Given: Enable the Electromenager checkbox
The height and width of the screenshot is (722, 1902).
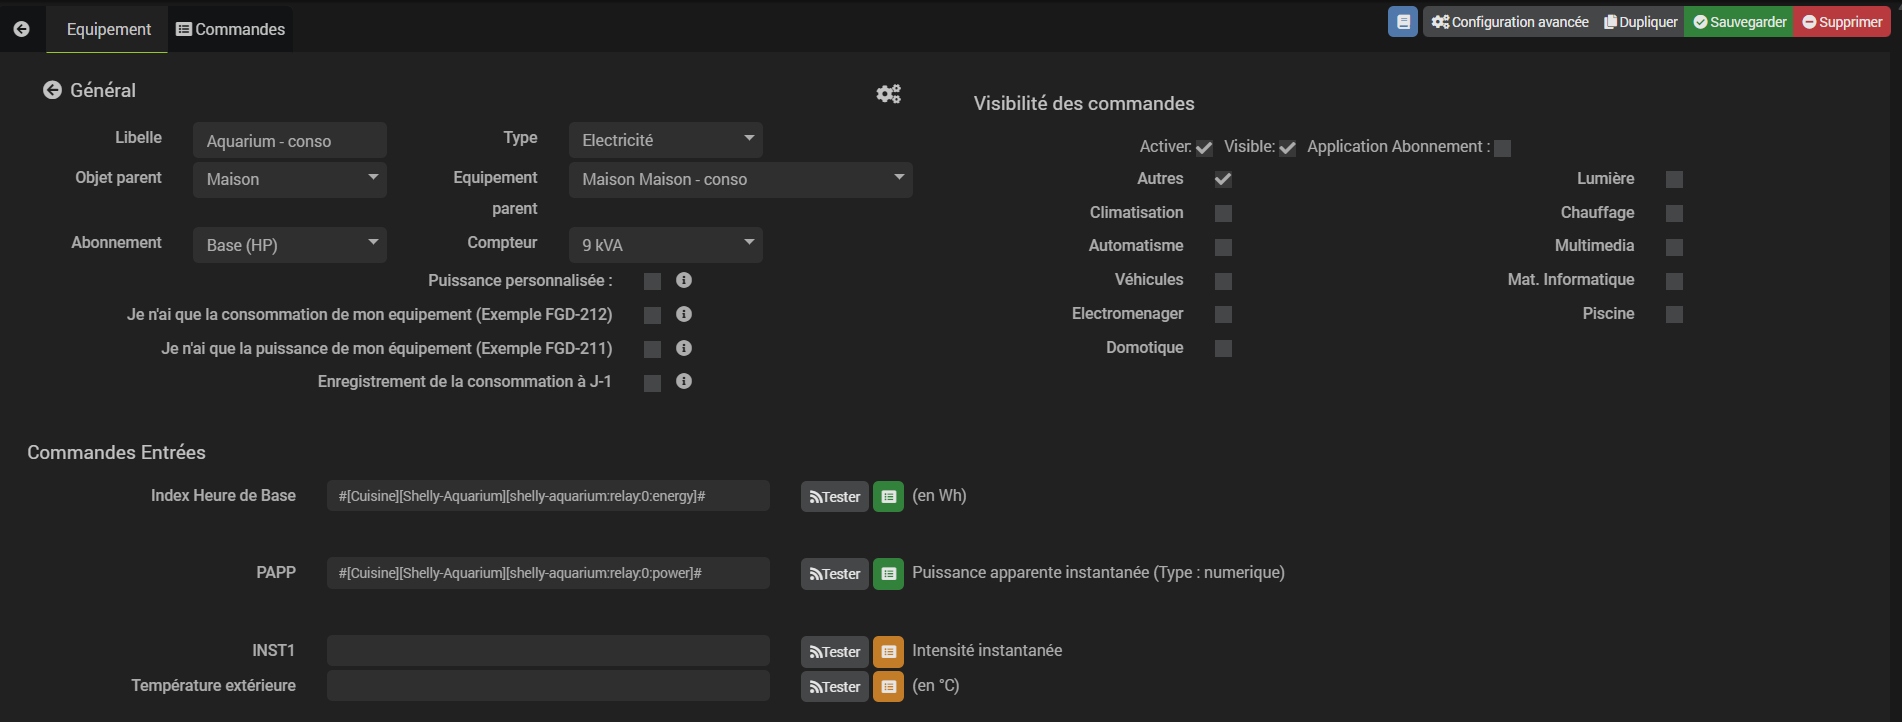Looking at the screenshot, I should pos(1223,314).
